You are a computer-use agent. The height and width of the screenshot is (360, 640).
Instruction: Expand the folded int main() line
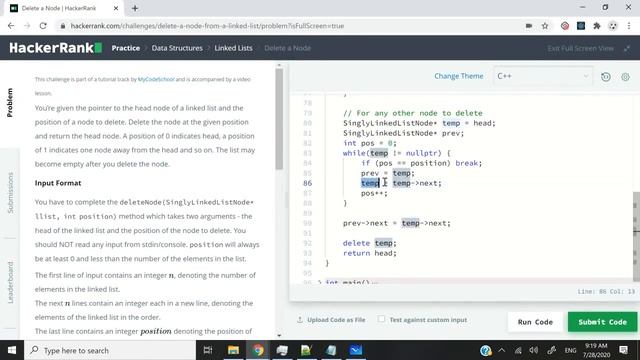pos(320,282)
